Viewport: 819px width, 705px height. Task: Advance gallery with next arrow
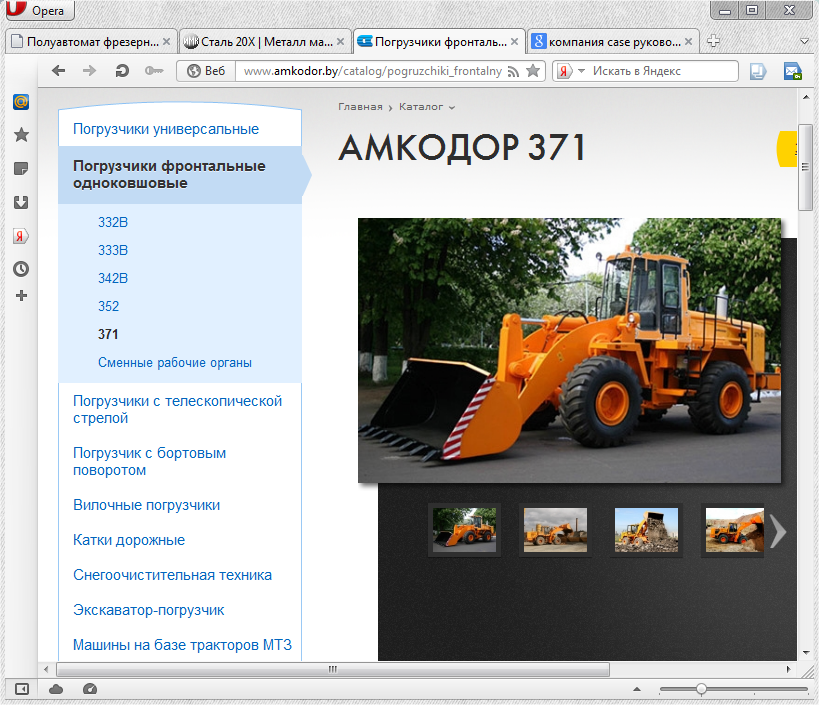(778, 532)
